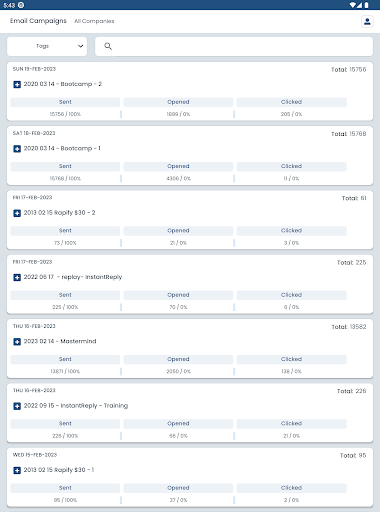Click the search magnifier icon
The height and width of the screenshot is (512, 380).
pyautogui.click(x=108, y=46)
